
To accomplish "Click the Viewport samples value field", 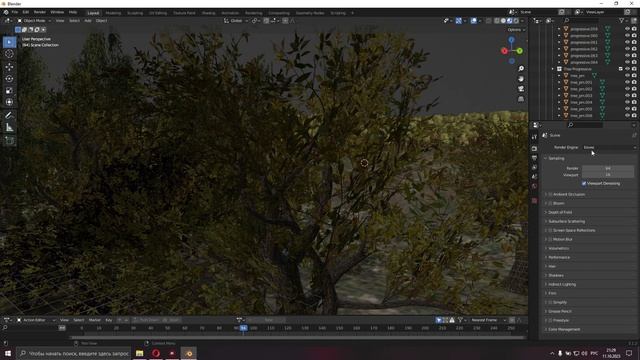I will pos(608,175).
